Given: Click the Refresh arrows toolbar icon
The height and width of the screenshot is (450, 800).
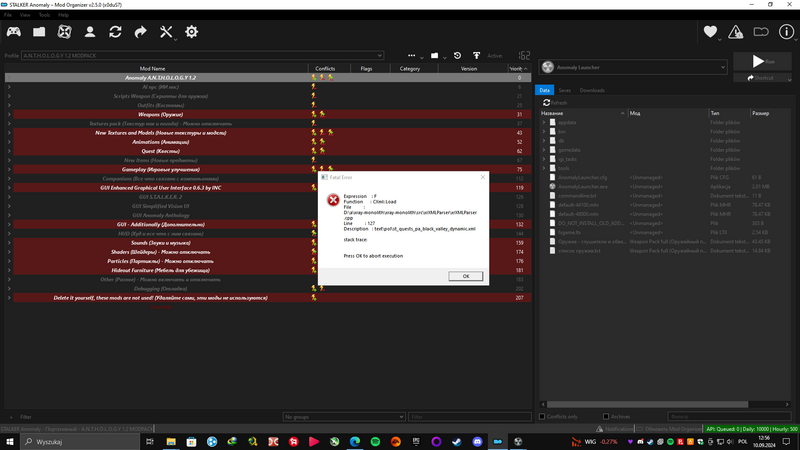Looking at the screenshot, I should [x=116, y=33].
